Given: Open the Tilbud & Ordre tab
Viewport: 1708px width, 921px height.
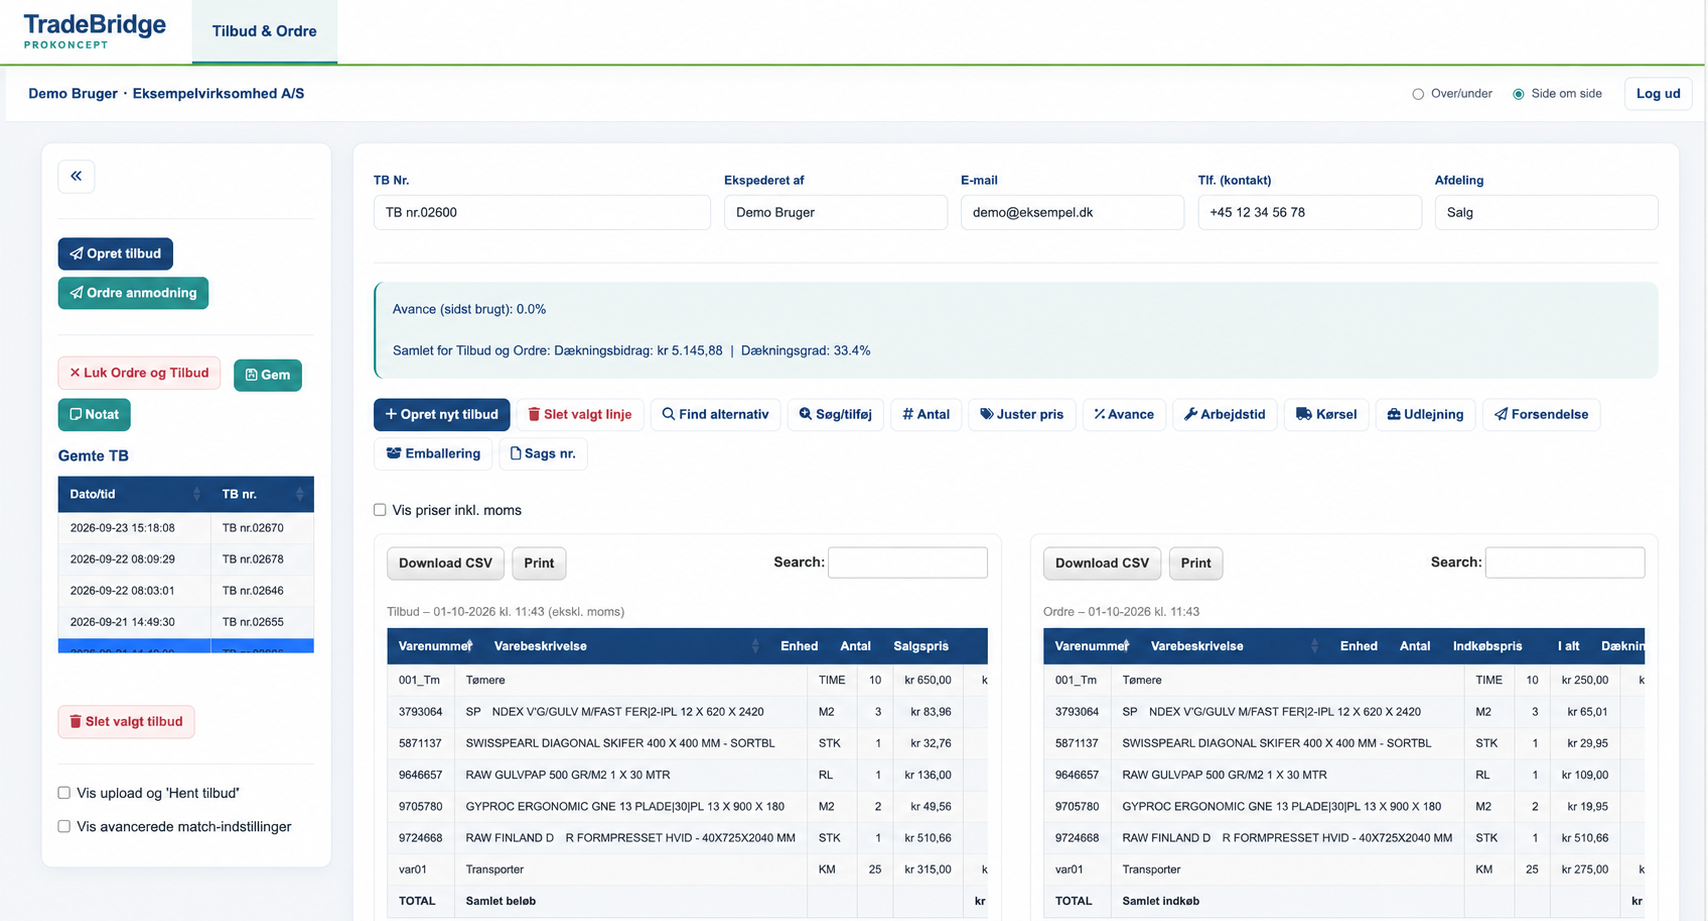Looking at the screenshot, I should coord(264,31).
